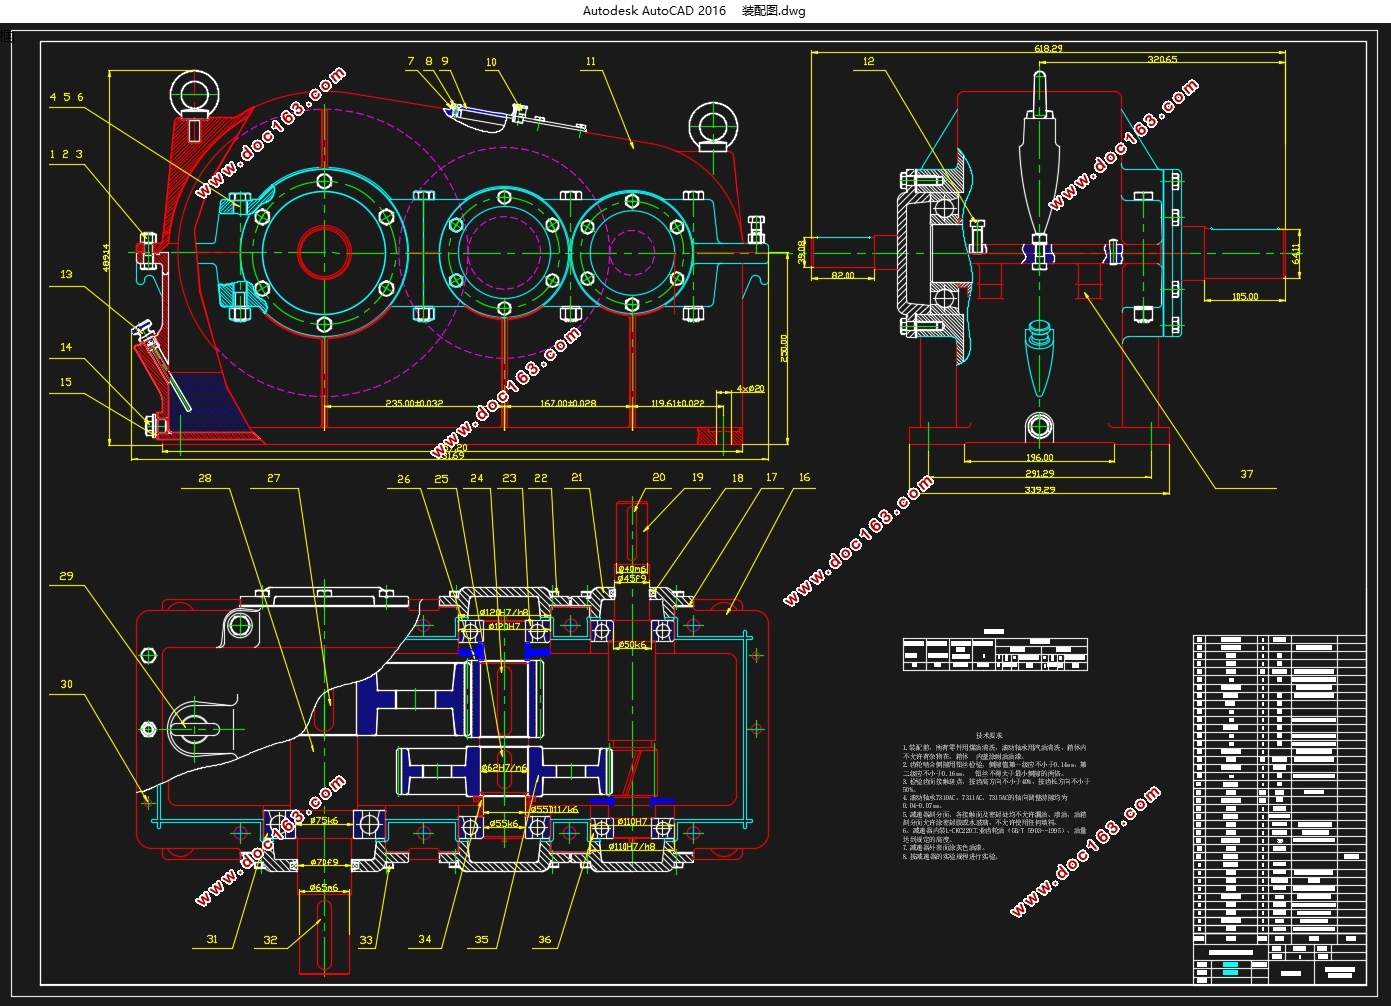Select the 235.00±0.032 center distance dimension

click(x=414, y=403)
